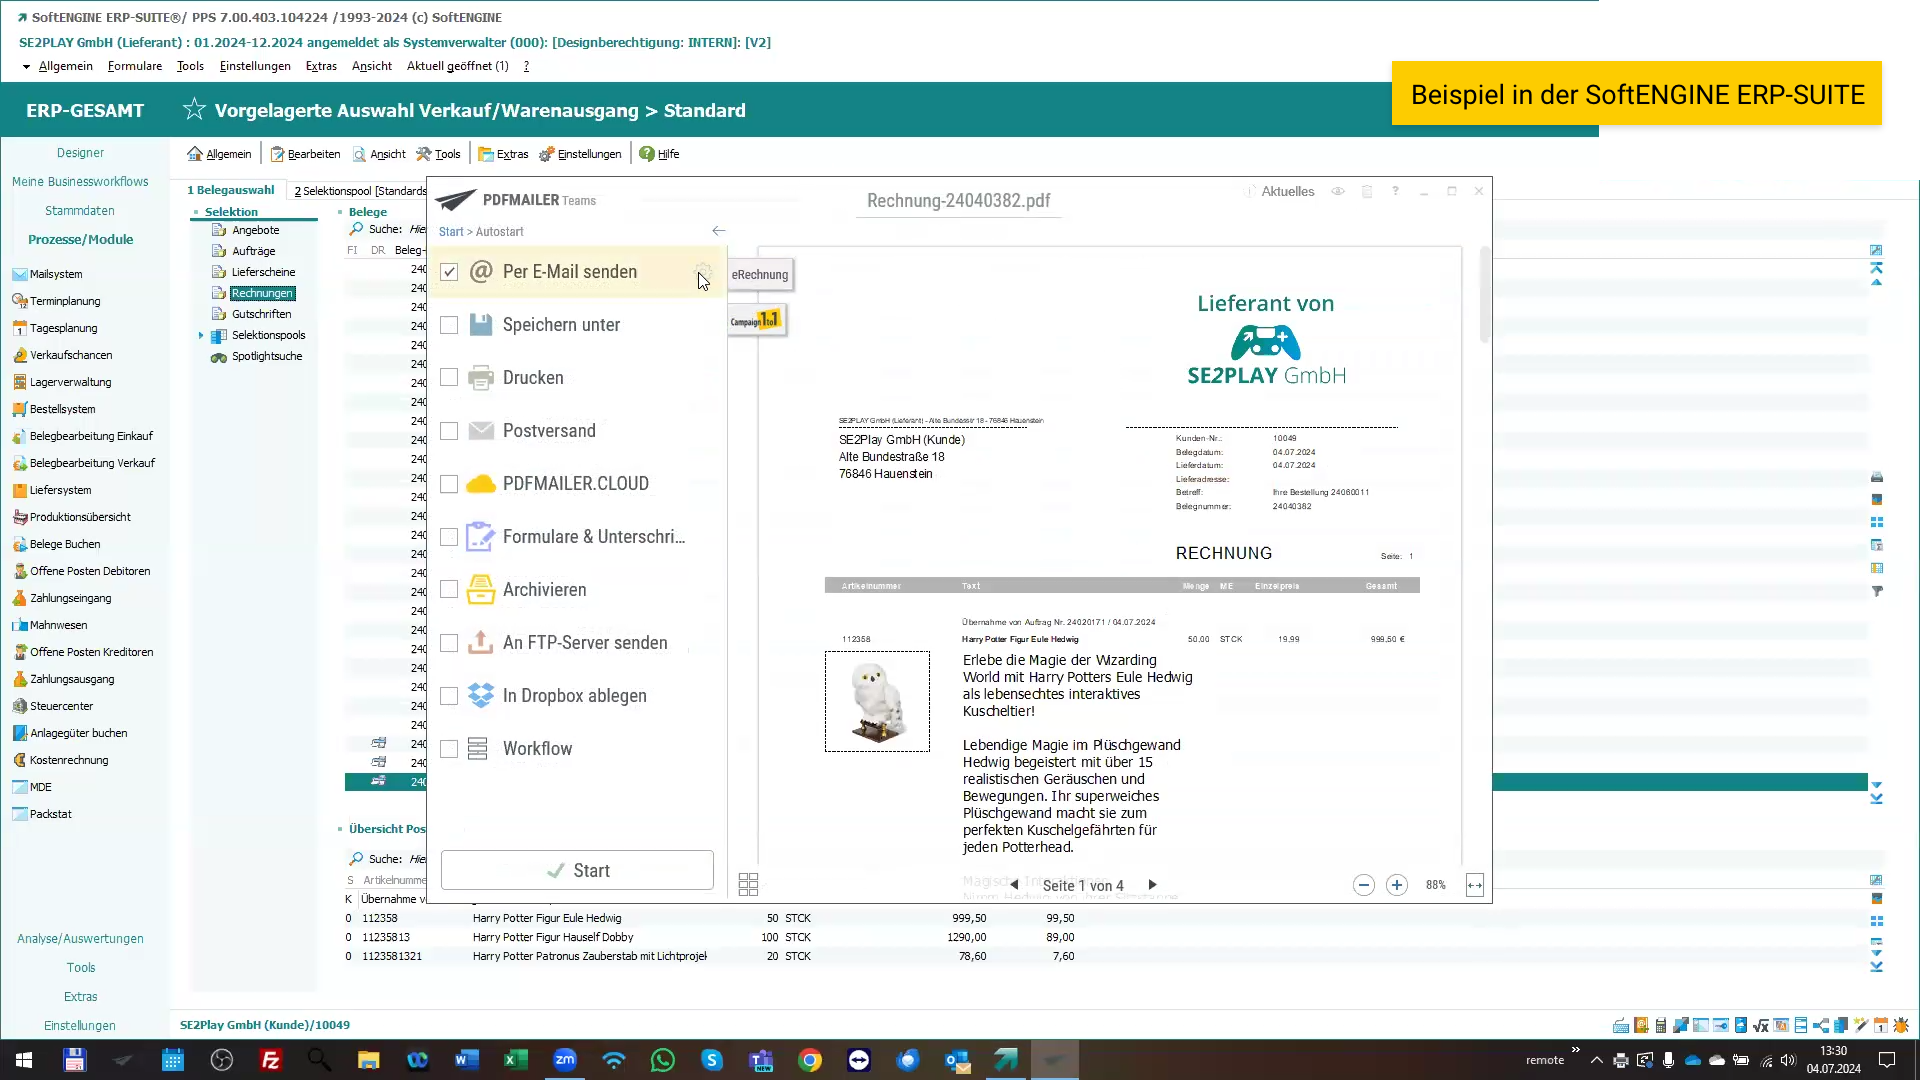Uncheck the Per E-Mail senden checkbox
1920x1080 pixels.
(449, 272)
